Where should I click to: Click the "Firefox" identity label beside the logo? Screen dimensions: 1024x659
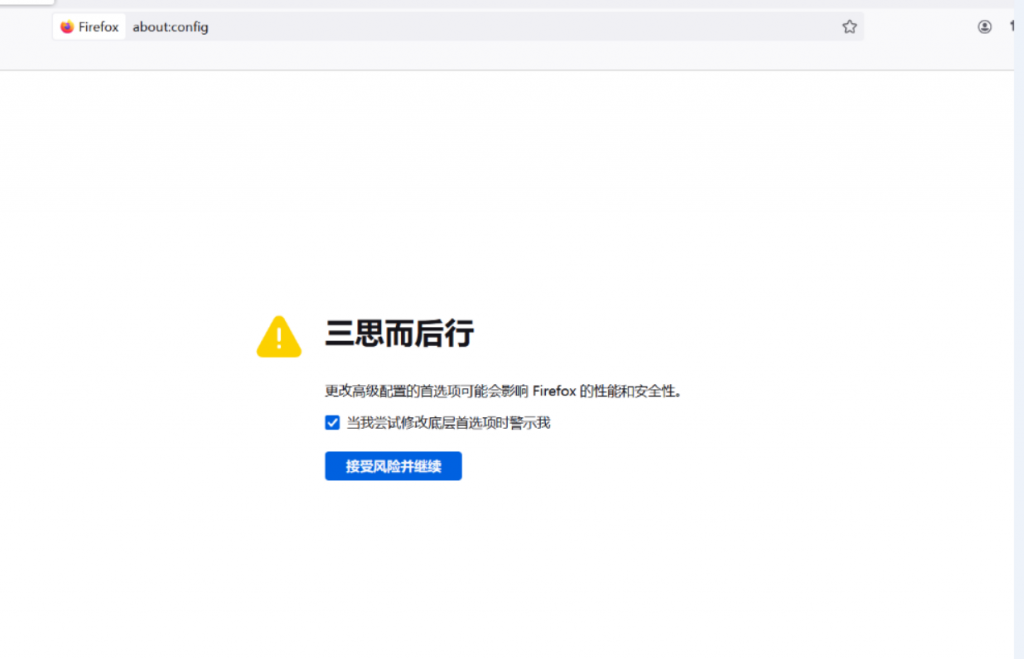[98, 27]
